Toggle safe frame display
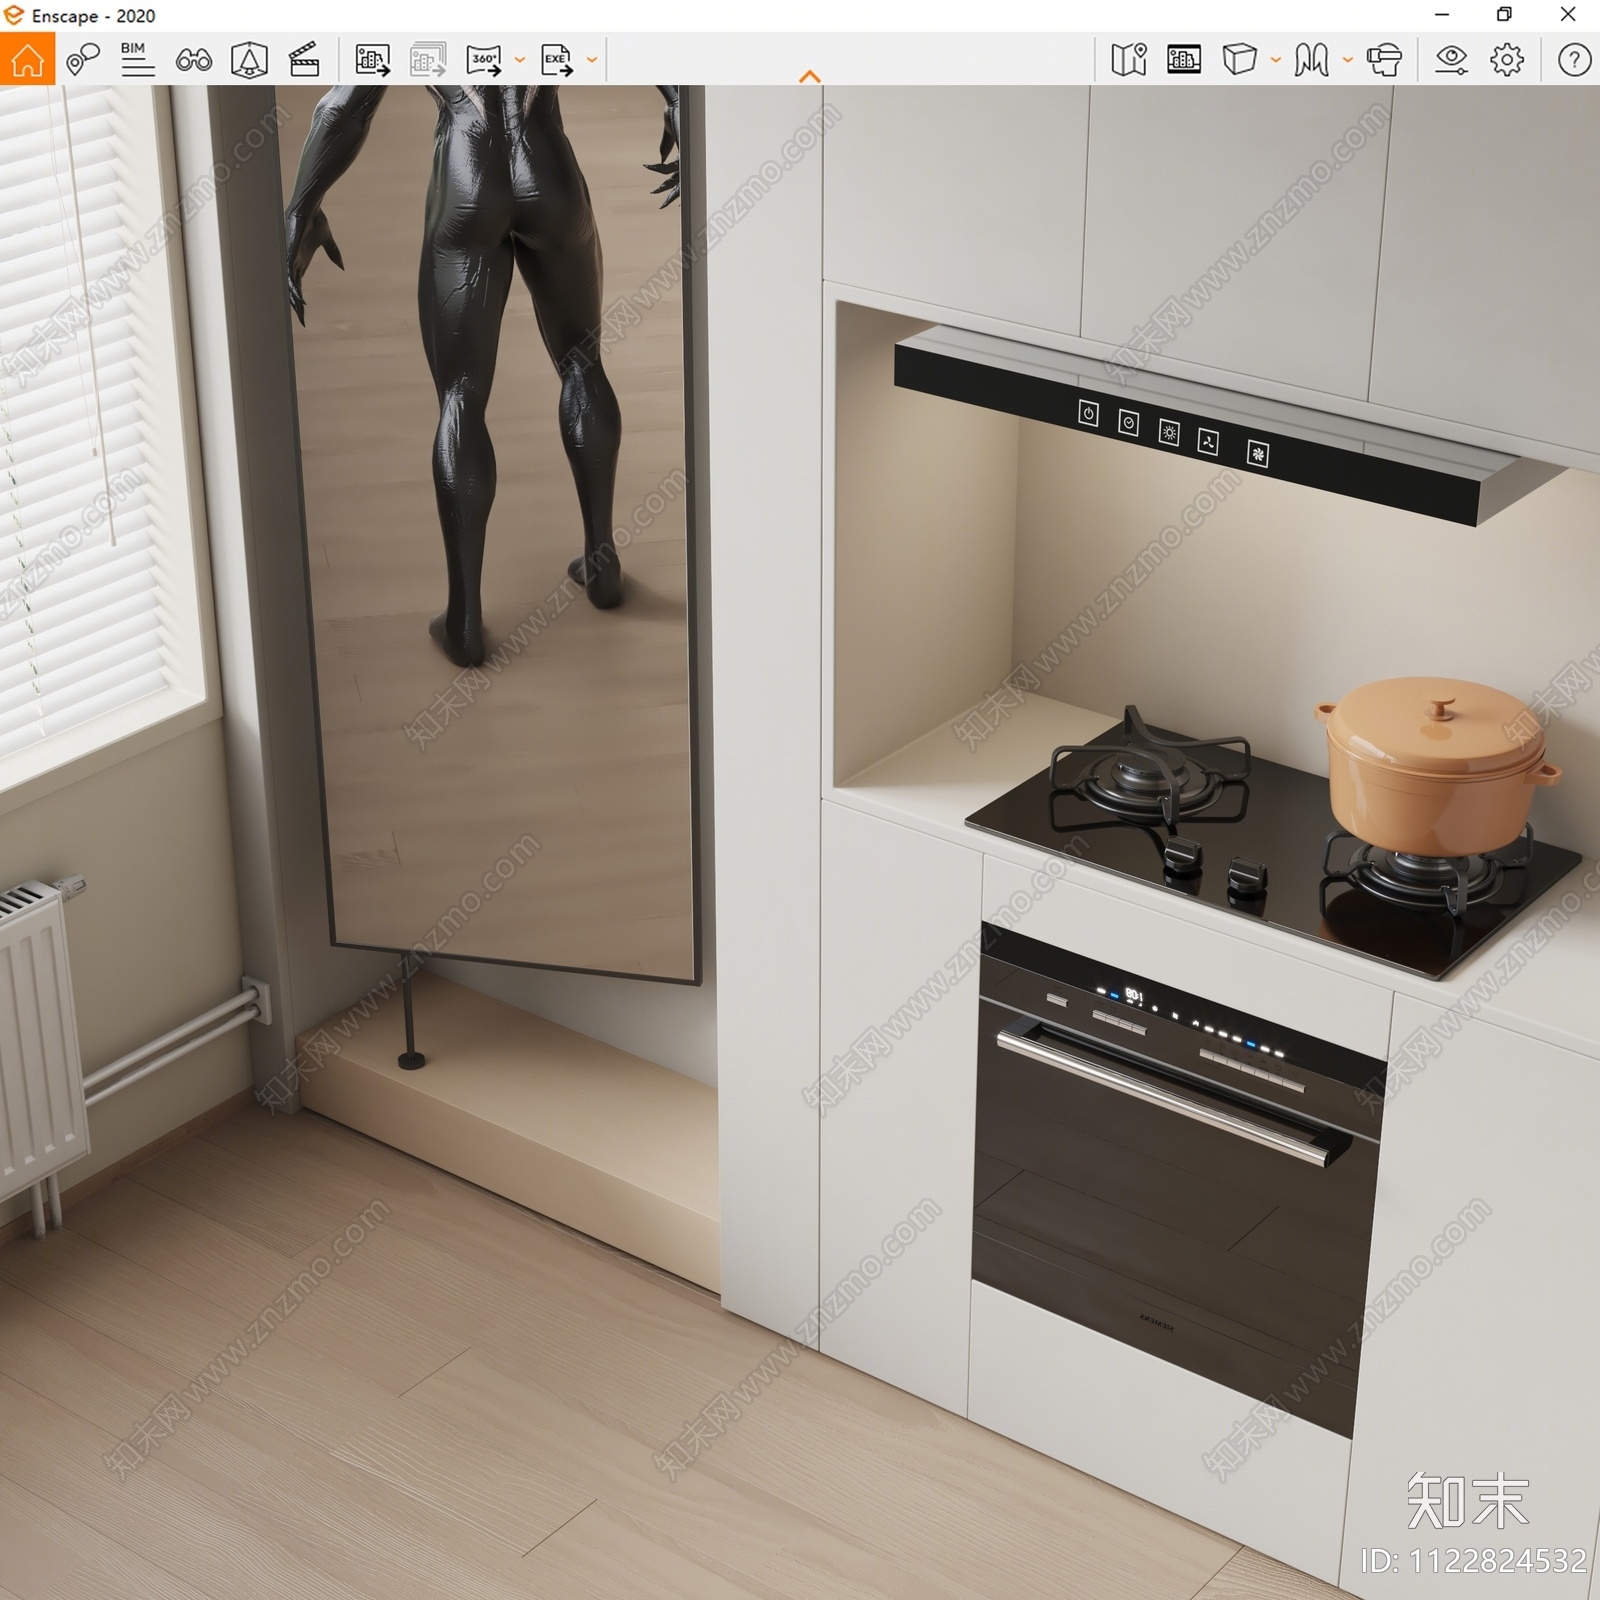 pyautogui.click(x=1184, y=60)
